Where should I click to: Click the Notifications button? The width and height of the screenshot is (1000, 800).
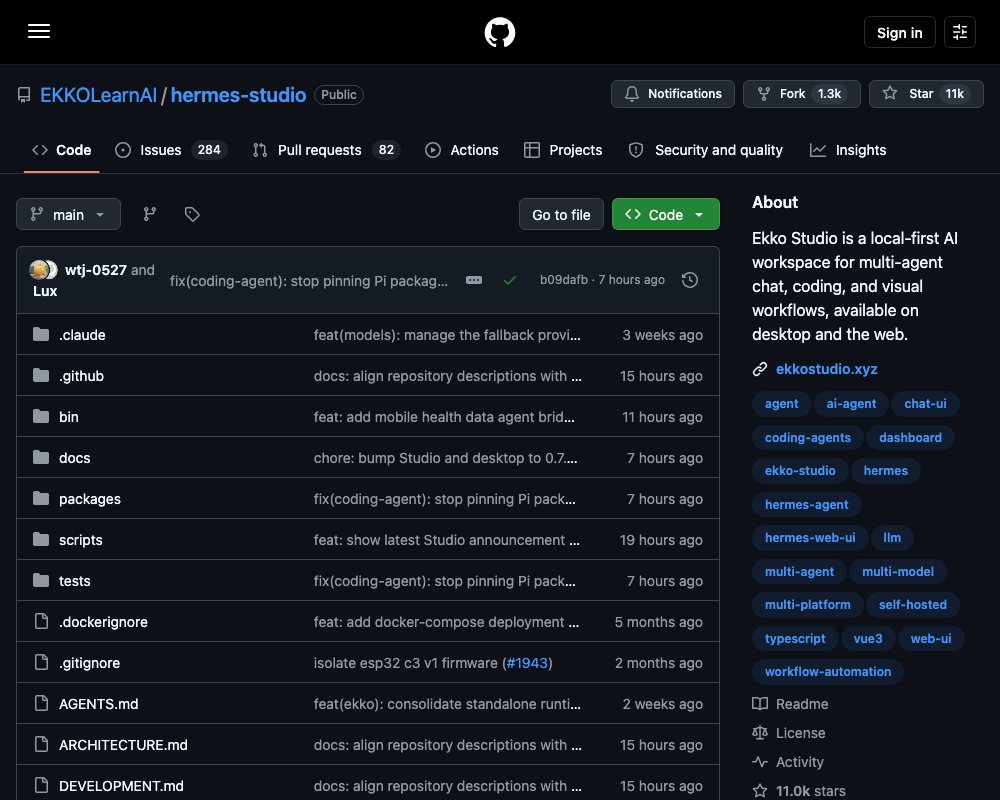pos(673,94)
